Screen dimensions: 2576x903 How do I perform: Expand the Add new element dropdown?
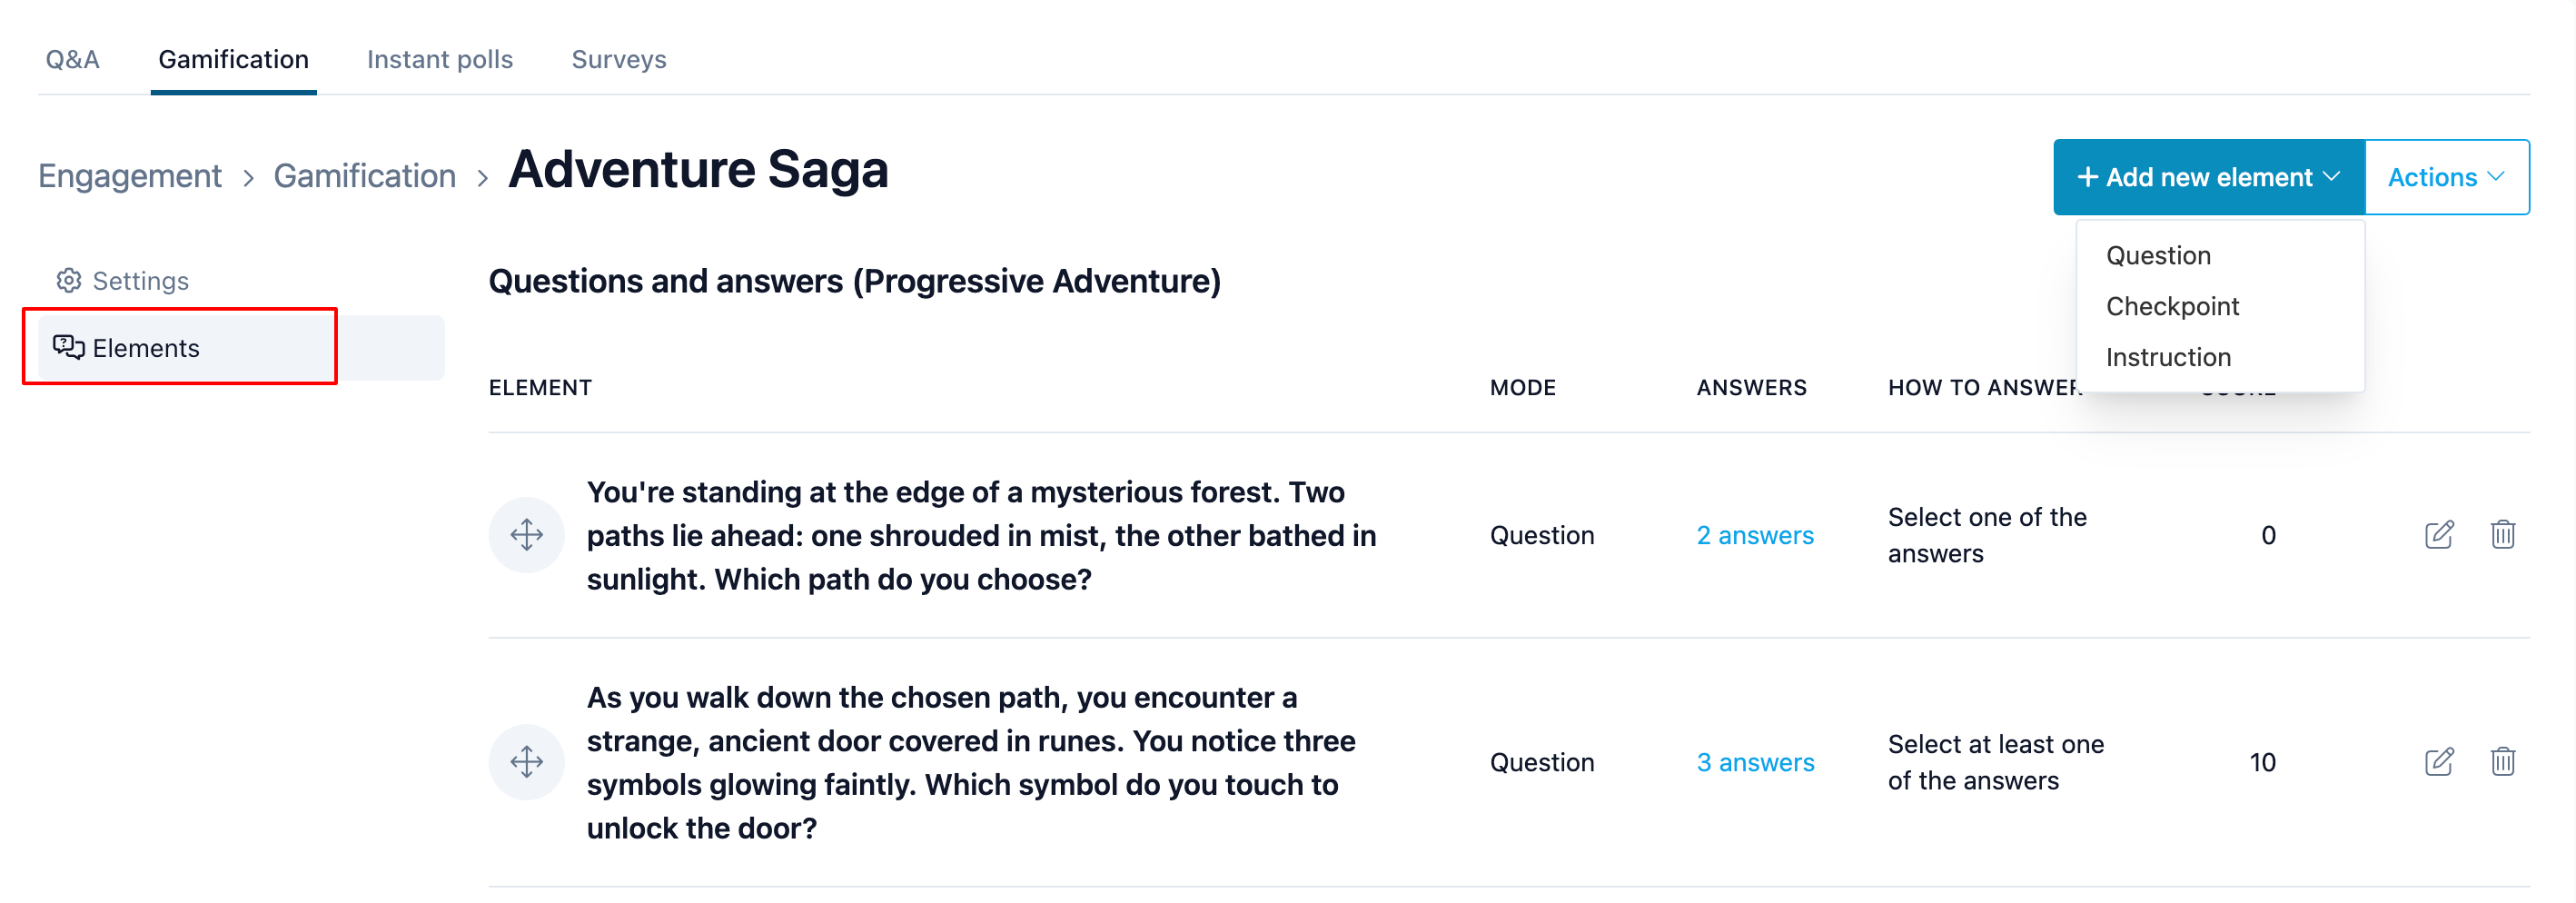pyautogui.click(x=2208, y=177)
